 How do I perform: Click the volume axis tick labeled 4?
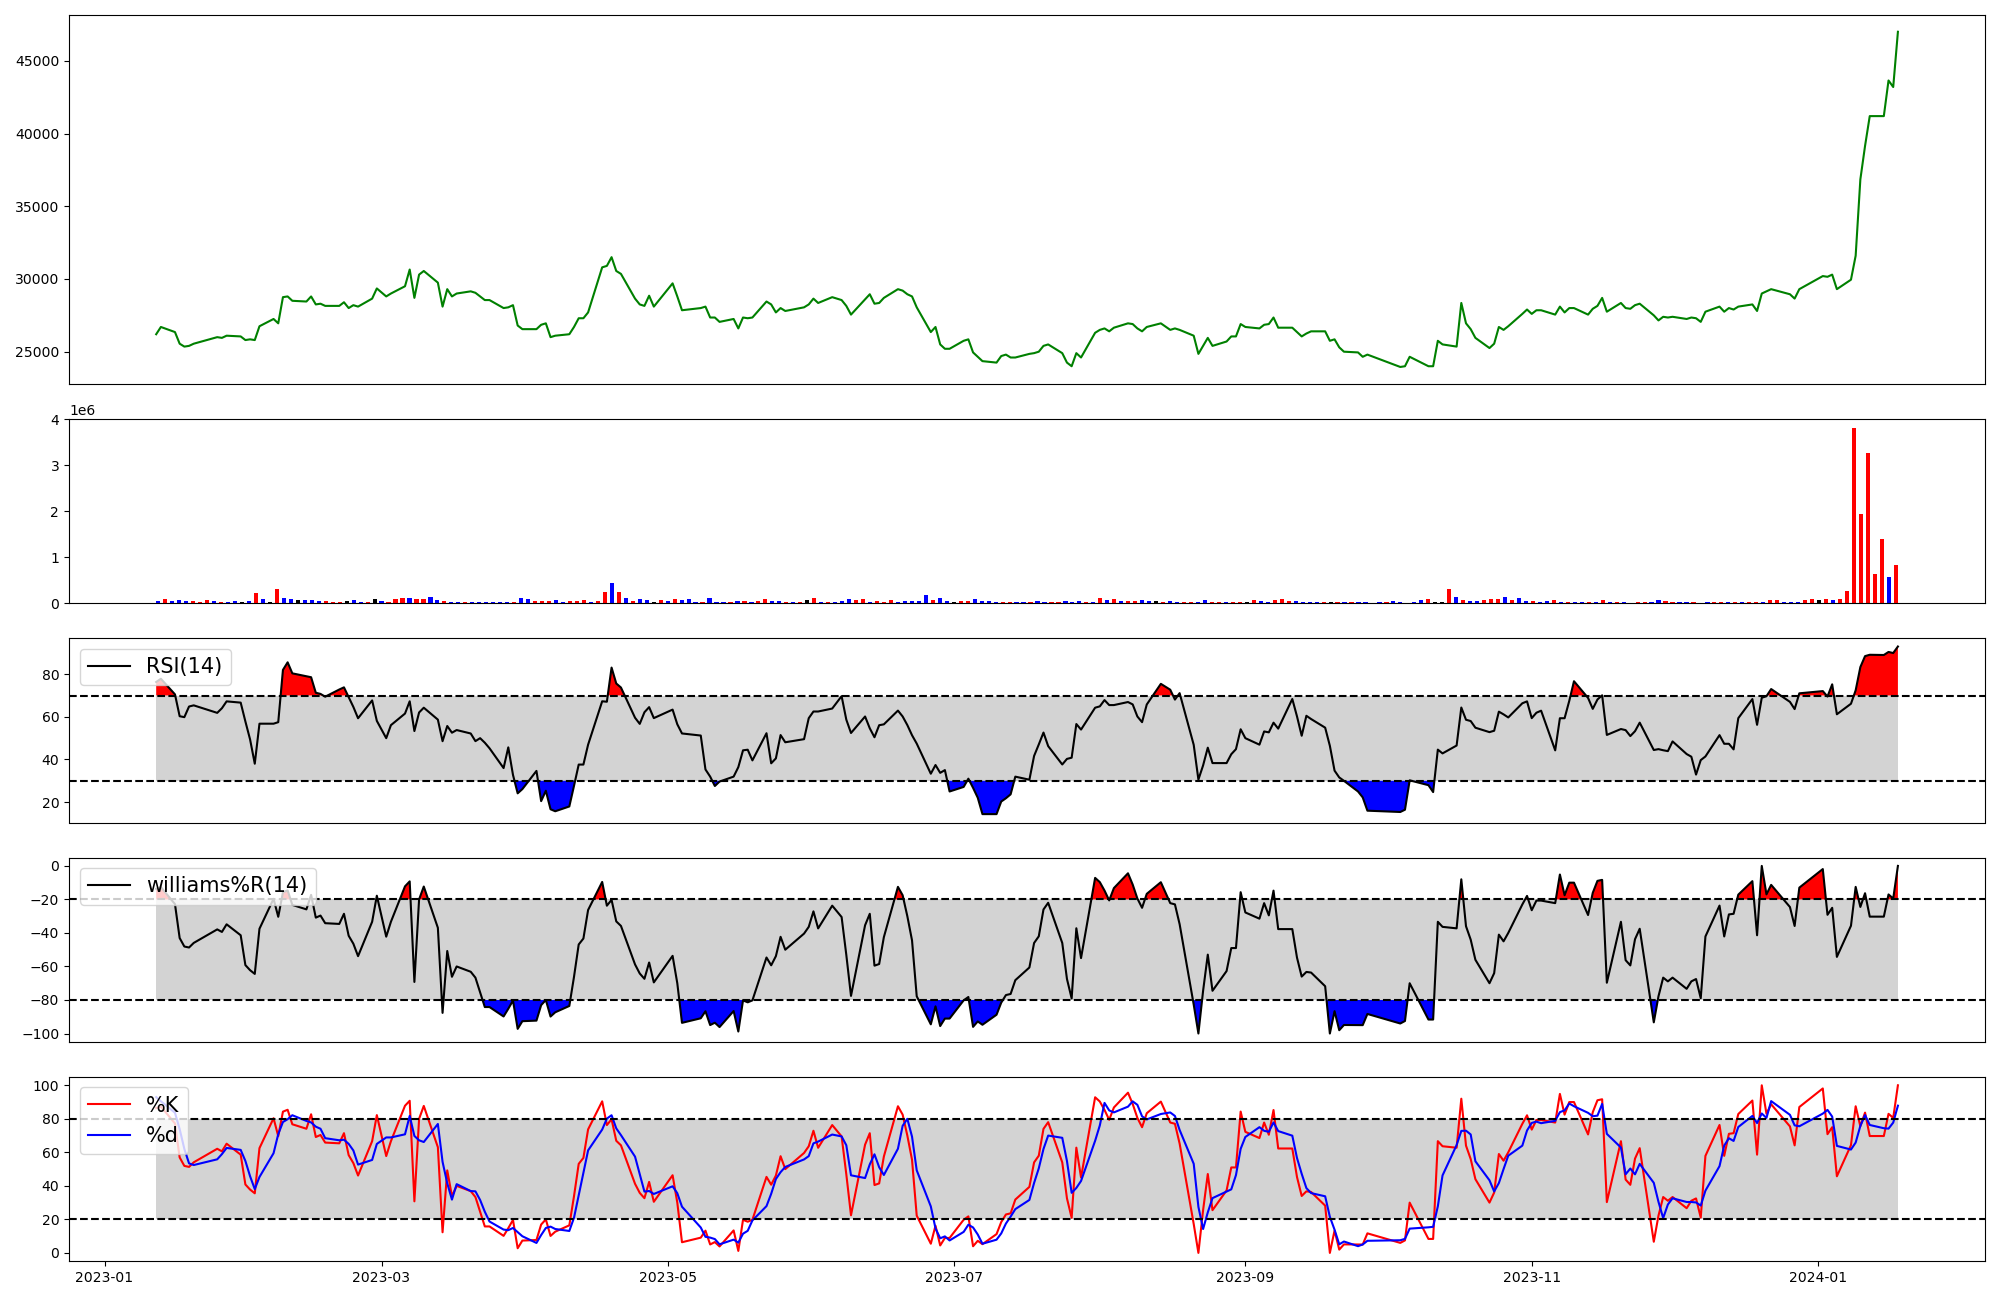(55, 420)
